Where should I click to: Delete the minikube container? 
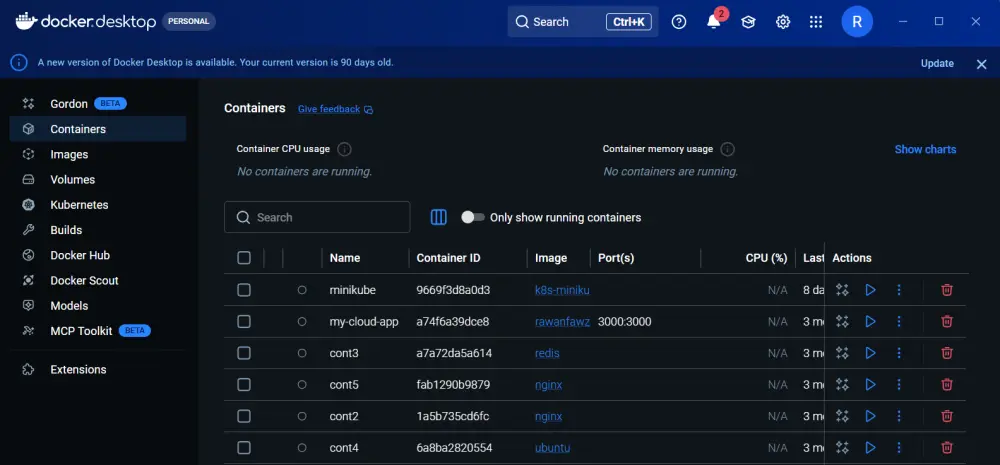(x=947, y=290)
